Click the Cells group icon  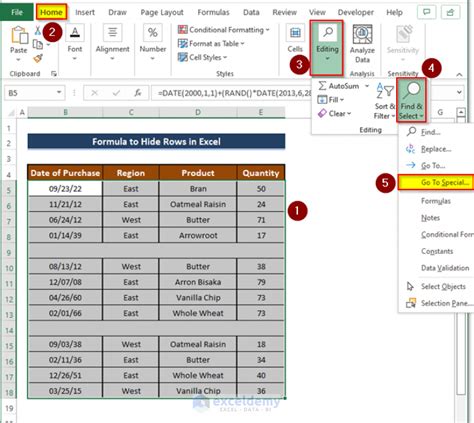pyautogui.click(x=295, y=33)
